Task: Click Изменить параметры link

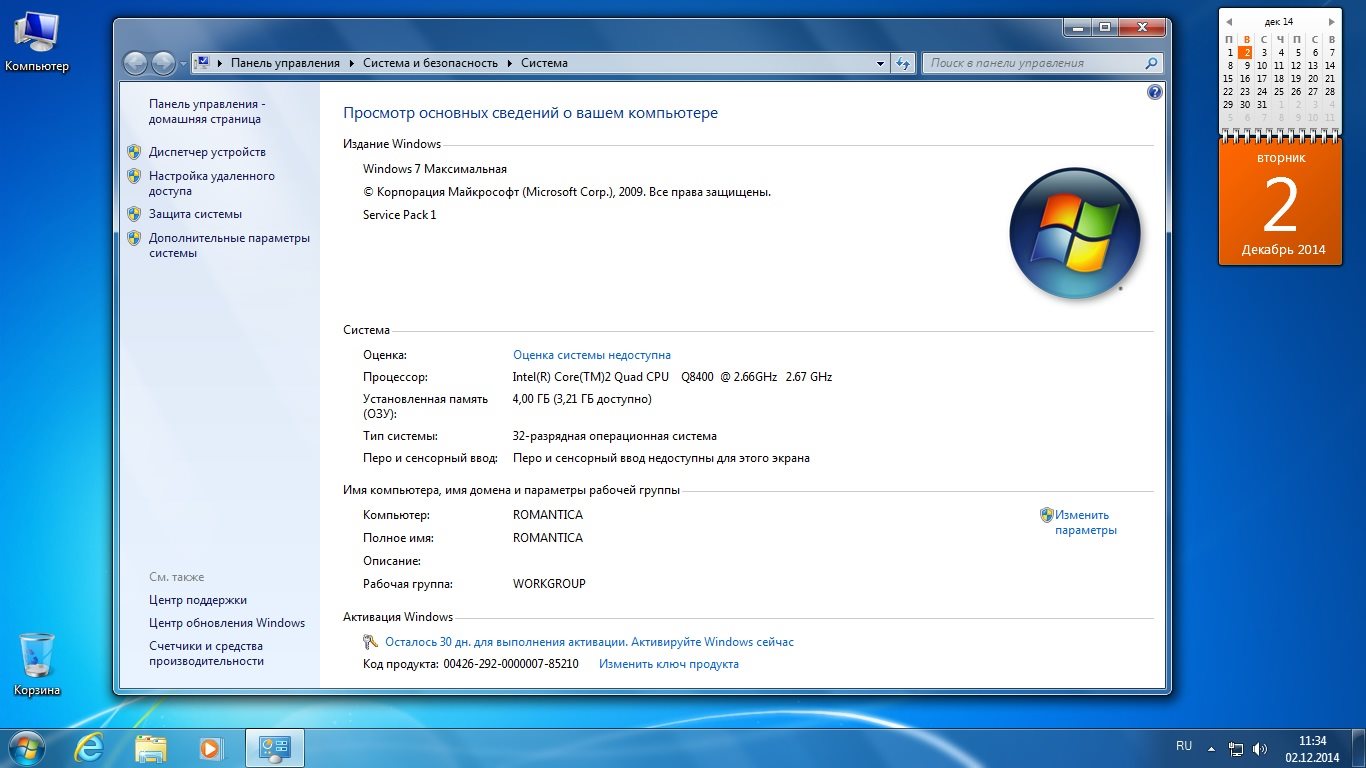Action: click(1085, 523)
